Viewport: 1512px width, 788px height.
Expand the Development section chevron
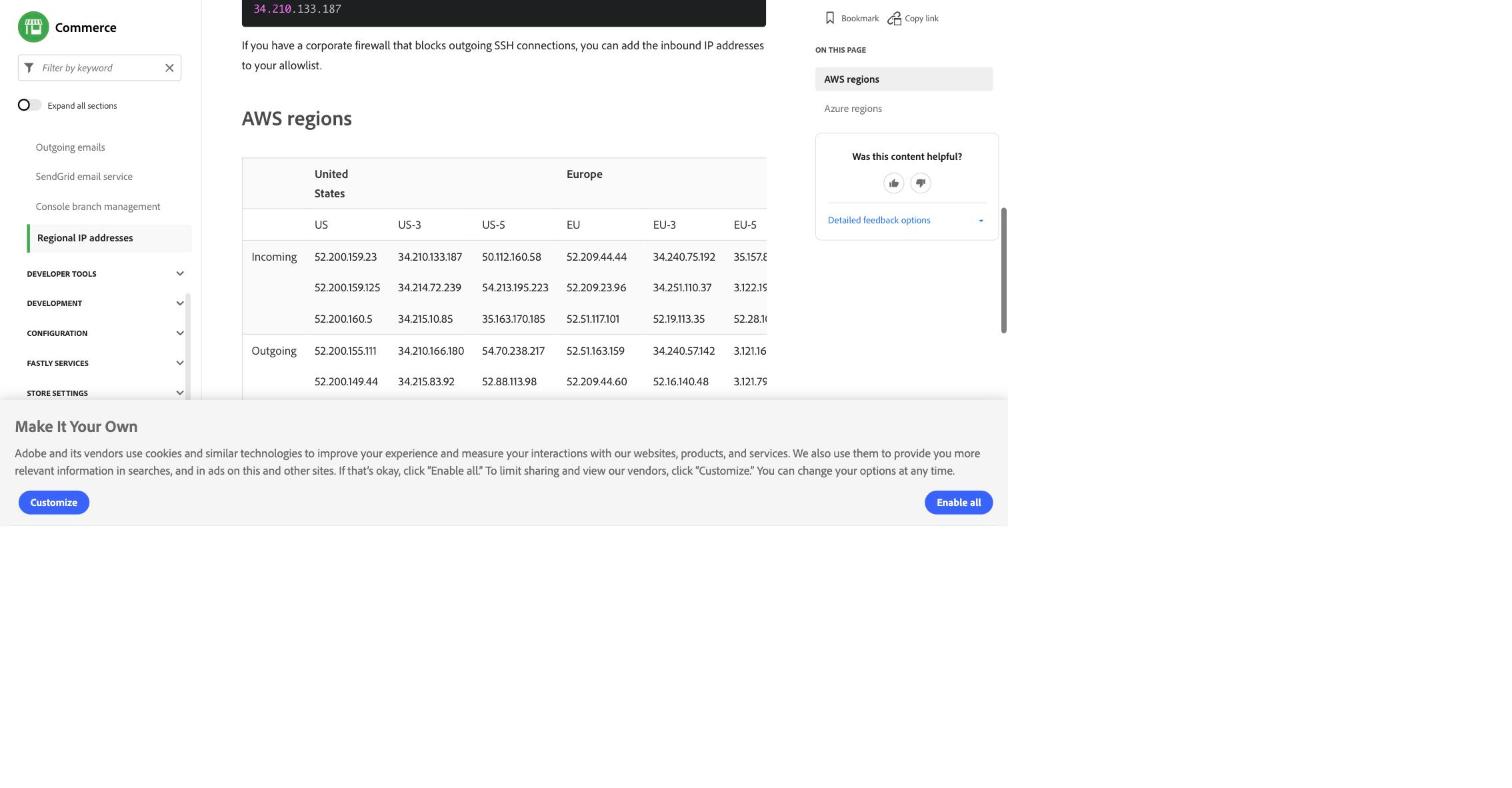coord(180,303)
